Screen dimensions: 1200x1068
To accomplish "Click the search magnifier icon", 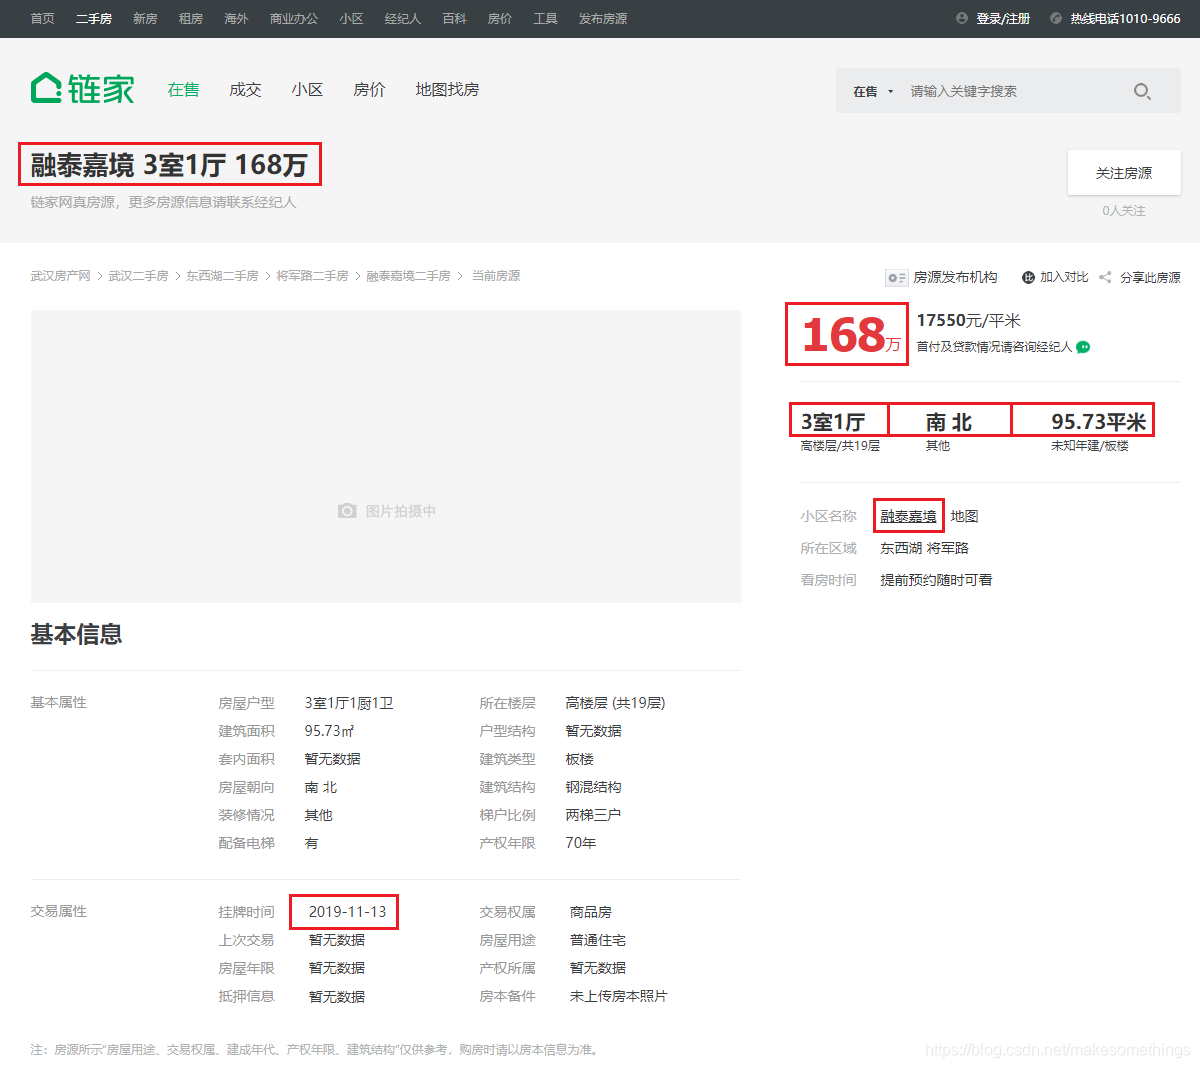I will 1142,91.
